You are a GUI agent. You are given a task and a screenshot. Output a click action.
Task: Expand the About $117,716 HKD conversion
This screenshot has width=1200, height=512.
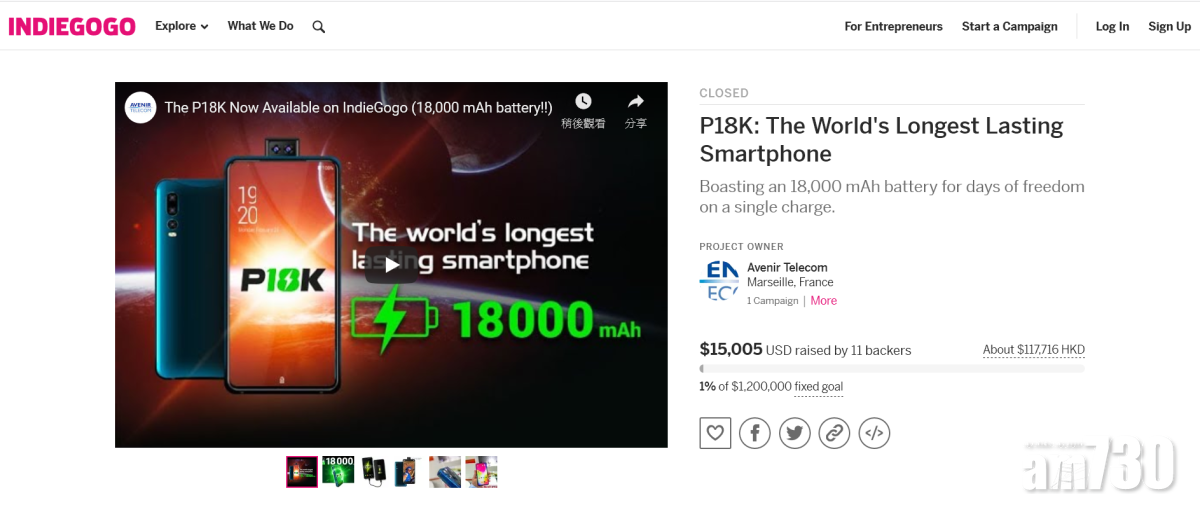tap(1033, 350)
